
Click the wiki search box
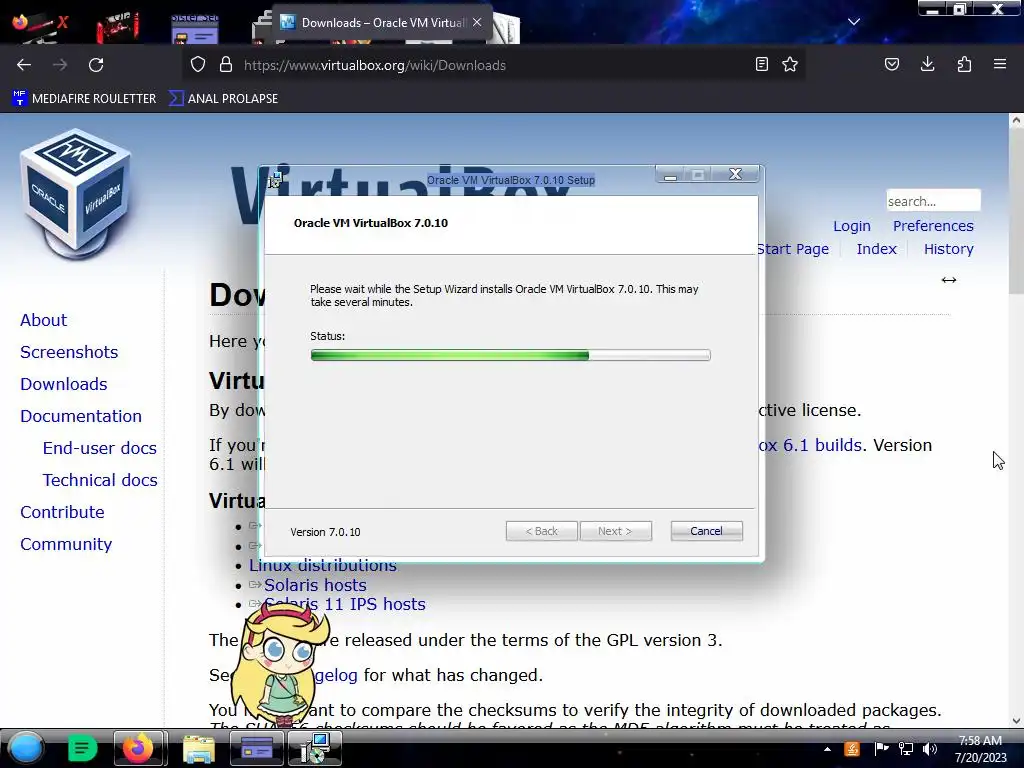coord(933,200)
